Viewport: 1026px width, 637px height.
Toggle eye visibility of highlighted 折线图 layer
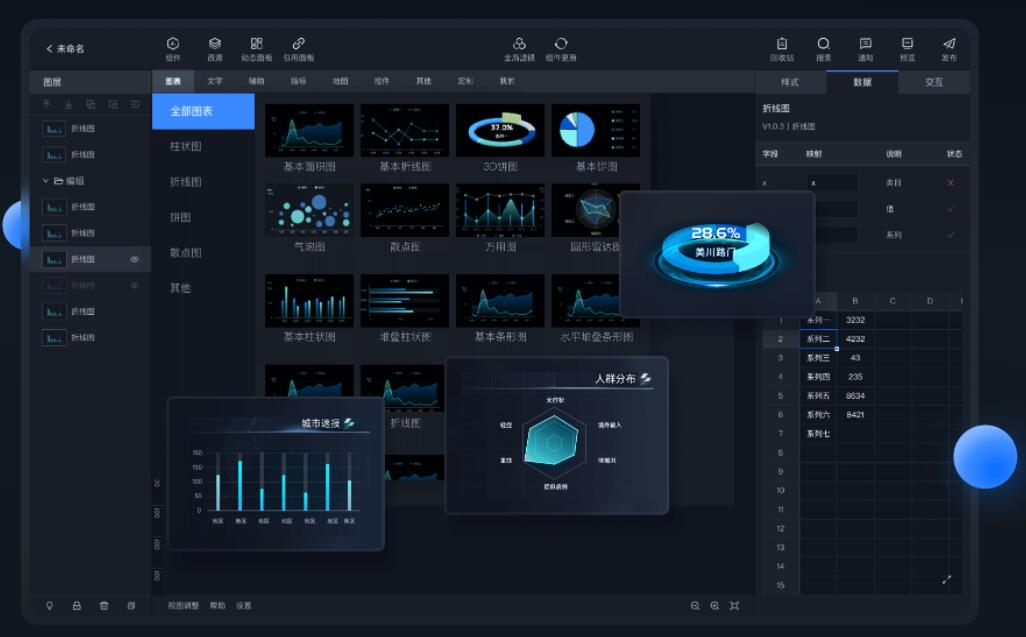[x=135, y=259]
